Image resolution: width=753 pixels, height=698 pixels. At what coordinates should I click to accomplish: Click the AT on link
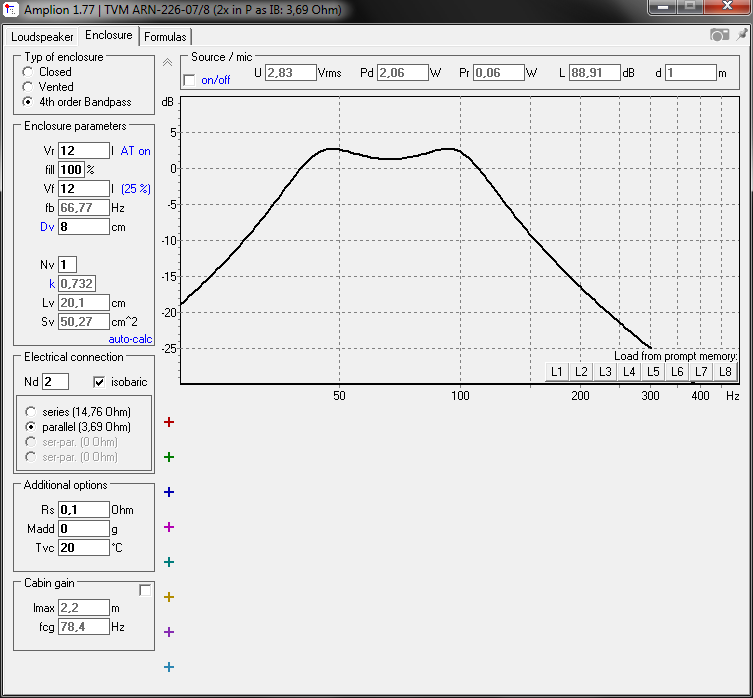(135, 151)
